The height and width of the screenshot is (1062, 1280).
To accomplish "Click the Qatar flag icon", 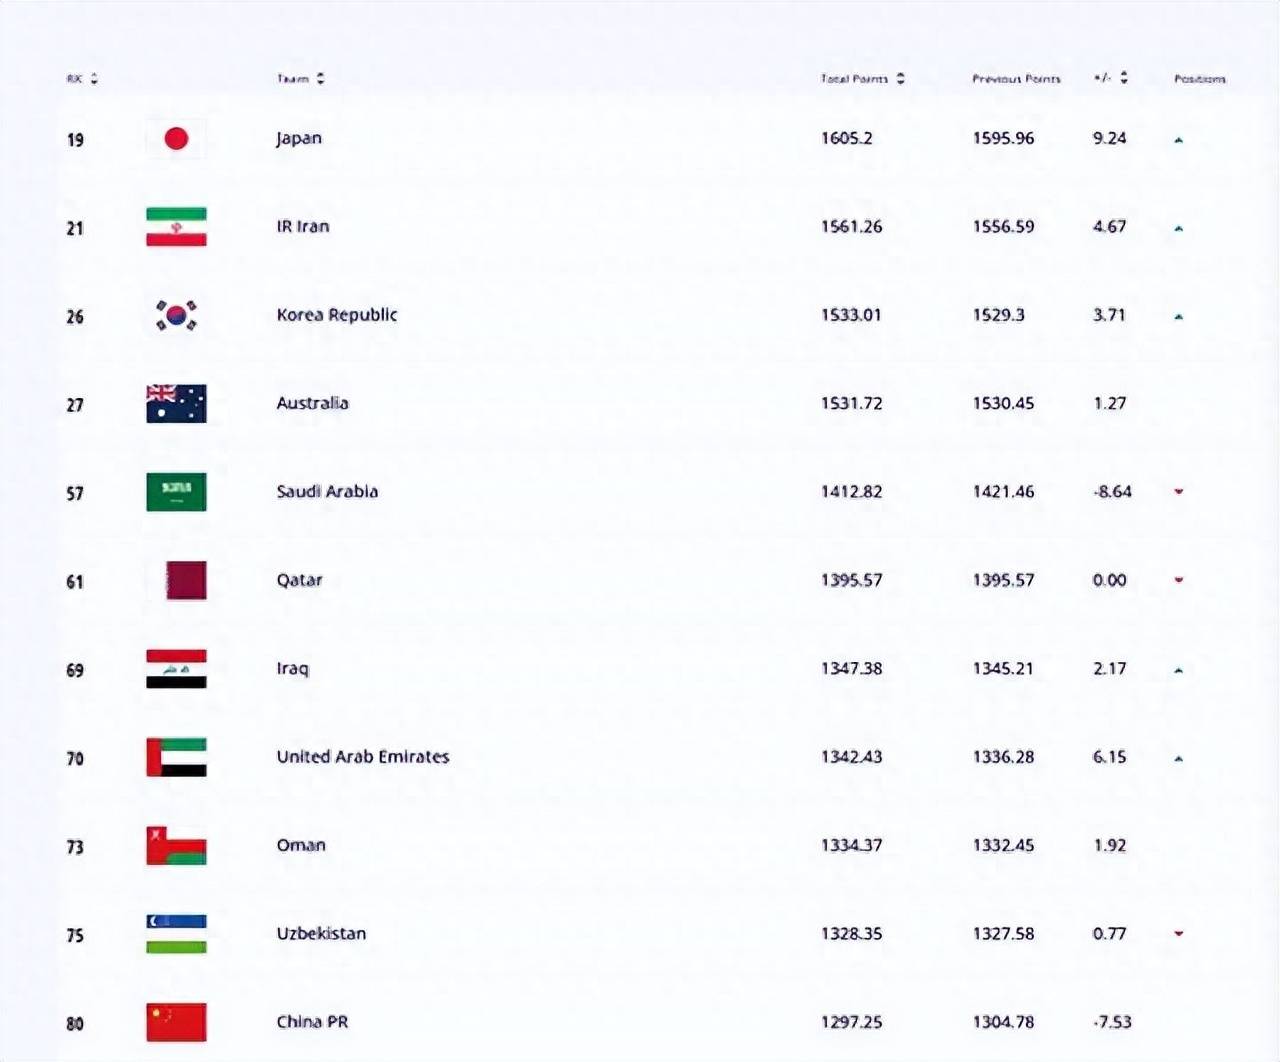I will pyautogui.click(x=186, y=580).
